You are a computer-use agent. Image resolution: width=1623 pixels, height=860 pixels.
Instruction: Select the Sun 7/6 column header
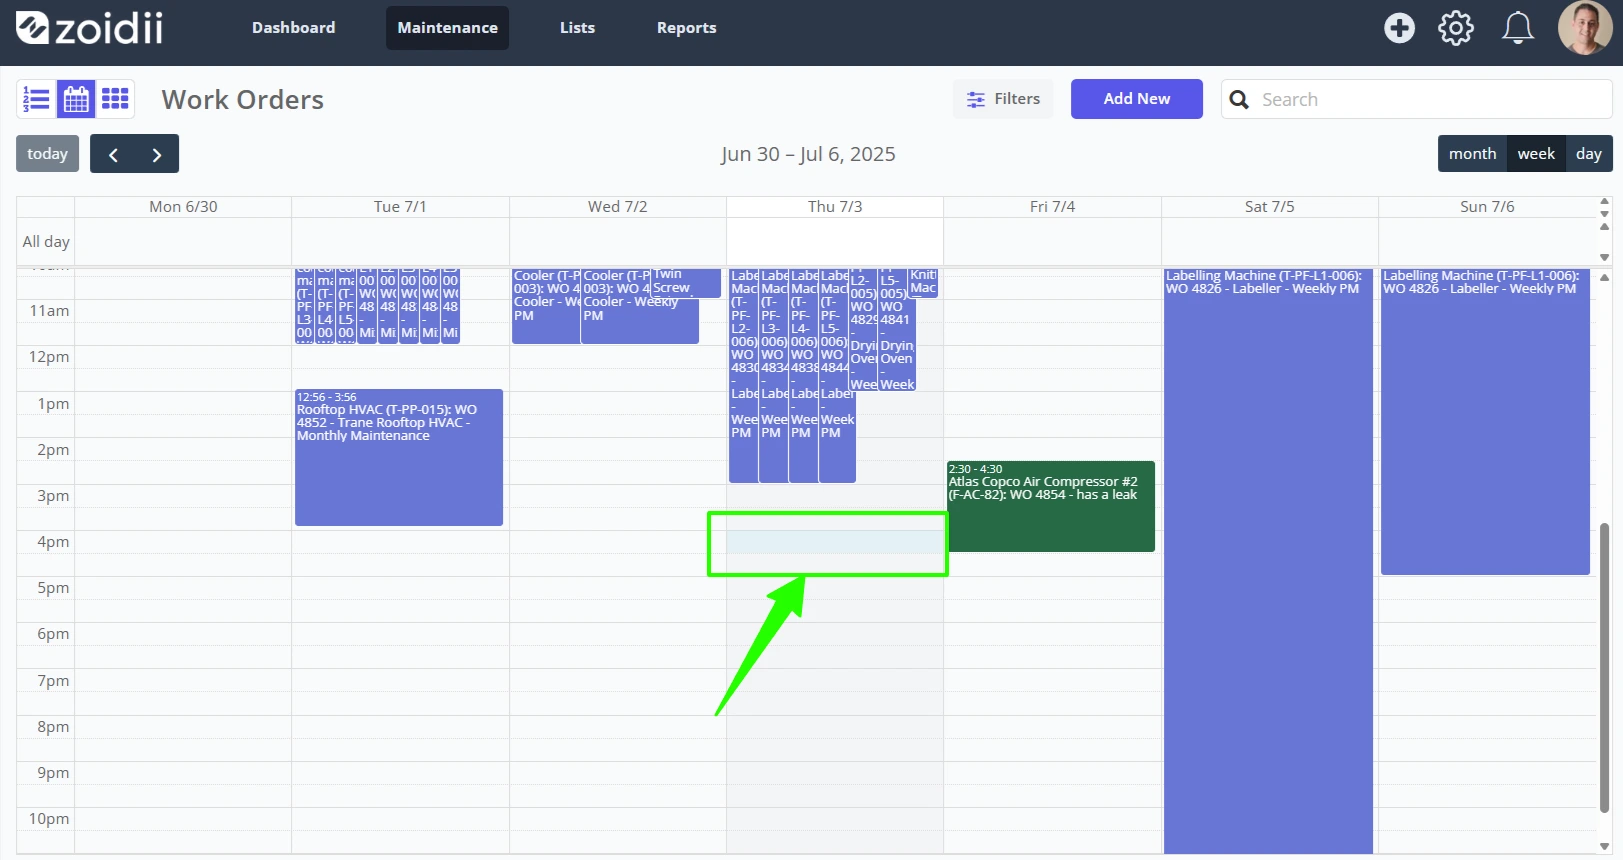click(x=1487, y=207)
